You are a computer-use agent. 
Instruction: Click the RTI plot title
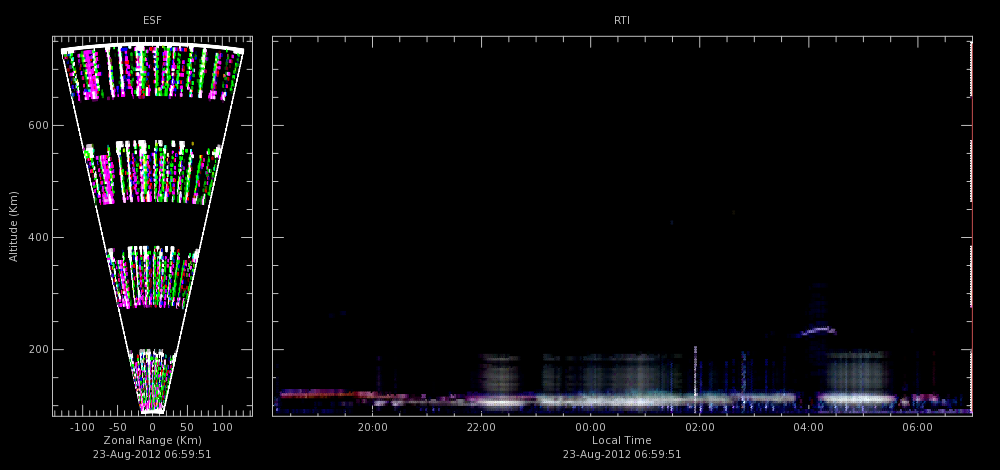coord(622,20)
